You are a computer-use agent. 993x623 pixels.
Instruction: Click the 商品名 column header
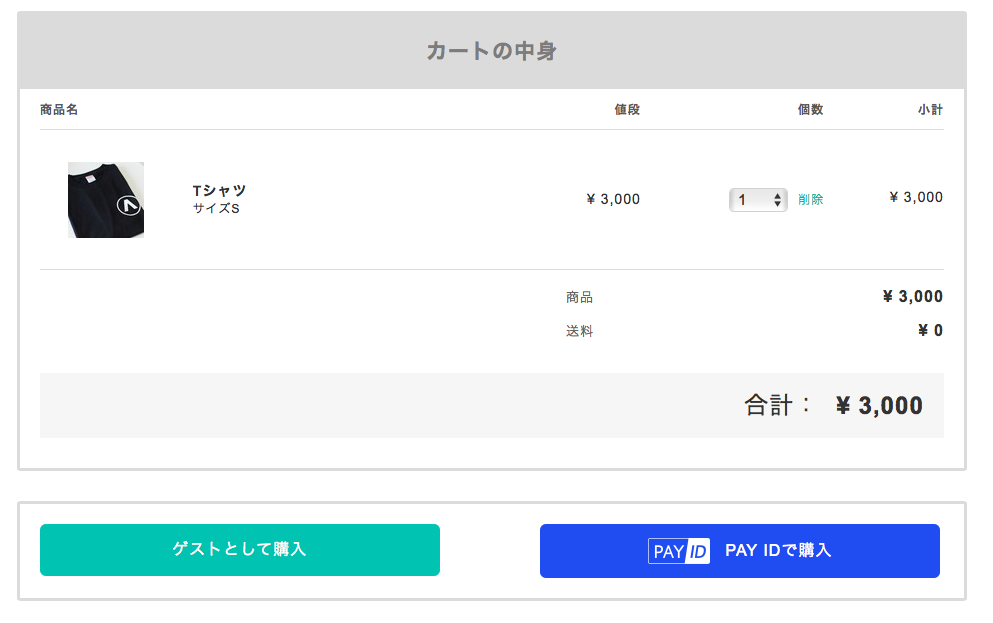[x=59, y=110]
